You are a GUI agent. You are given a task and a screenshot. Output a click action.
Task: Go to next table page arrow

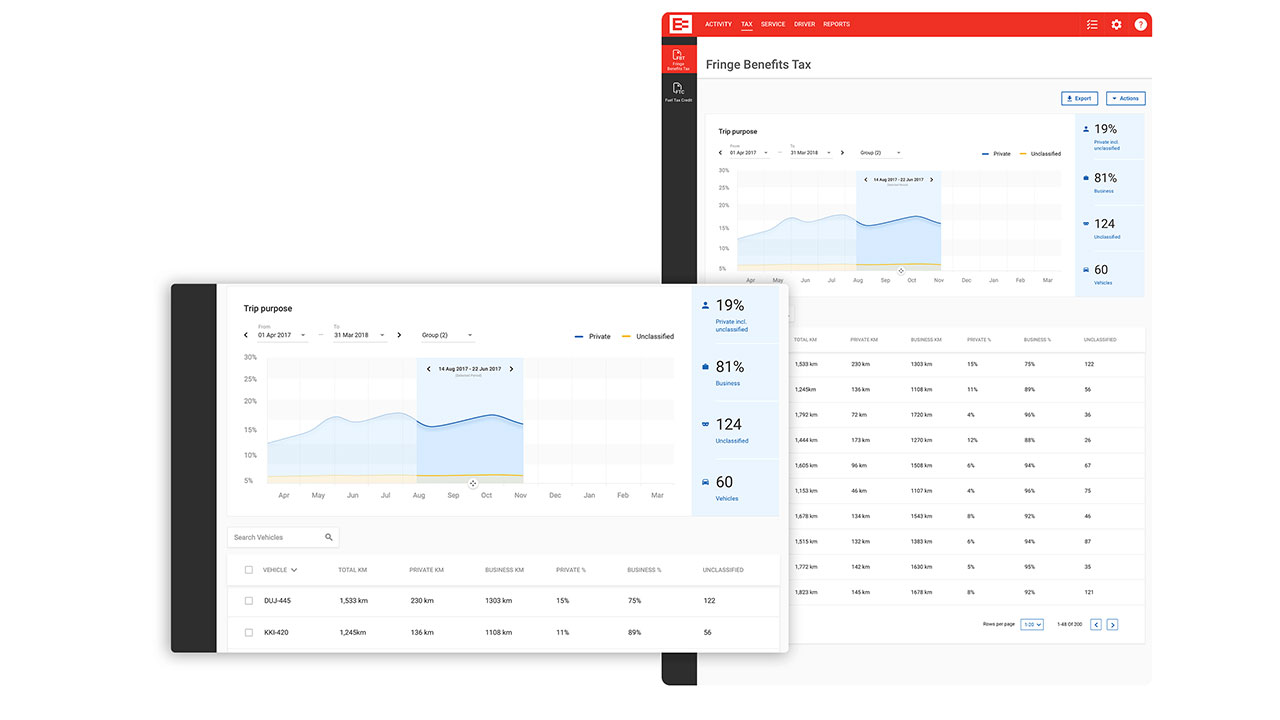click(x=1112, y=625)
